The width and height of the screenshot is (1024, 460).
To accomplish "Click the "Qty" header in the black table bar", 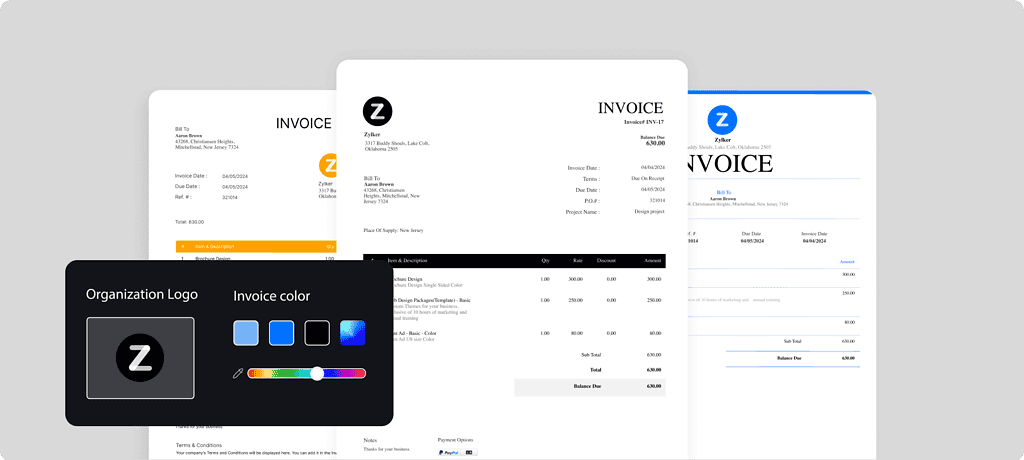I will [x=545, y=261].
